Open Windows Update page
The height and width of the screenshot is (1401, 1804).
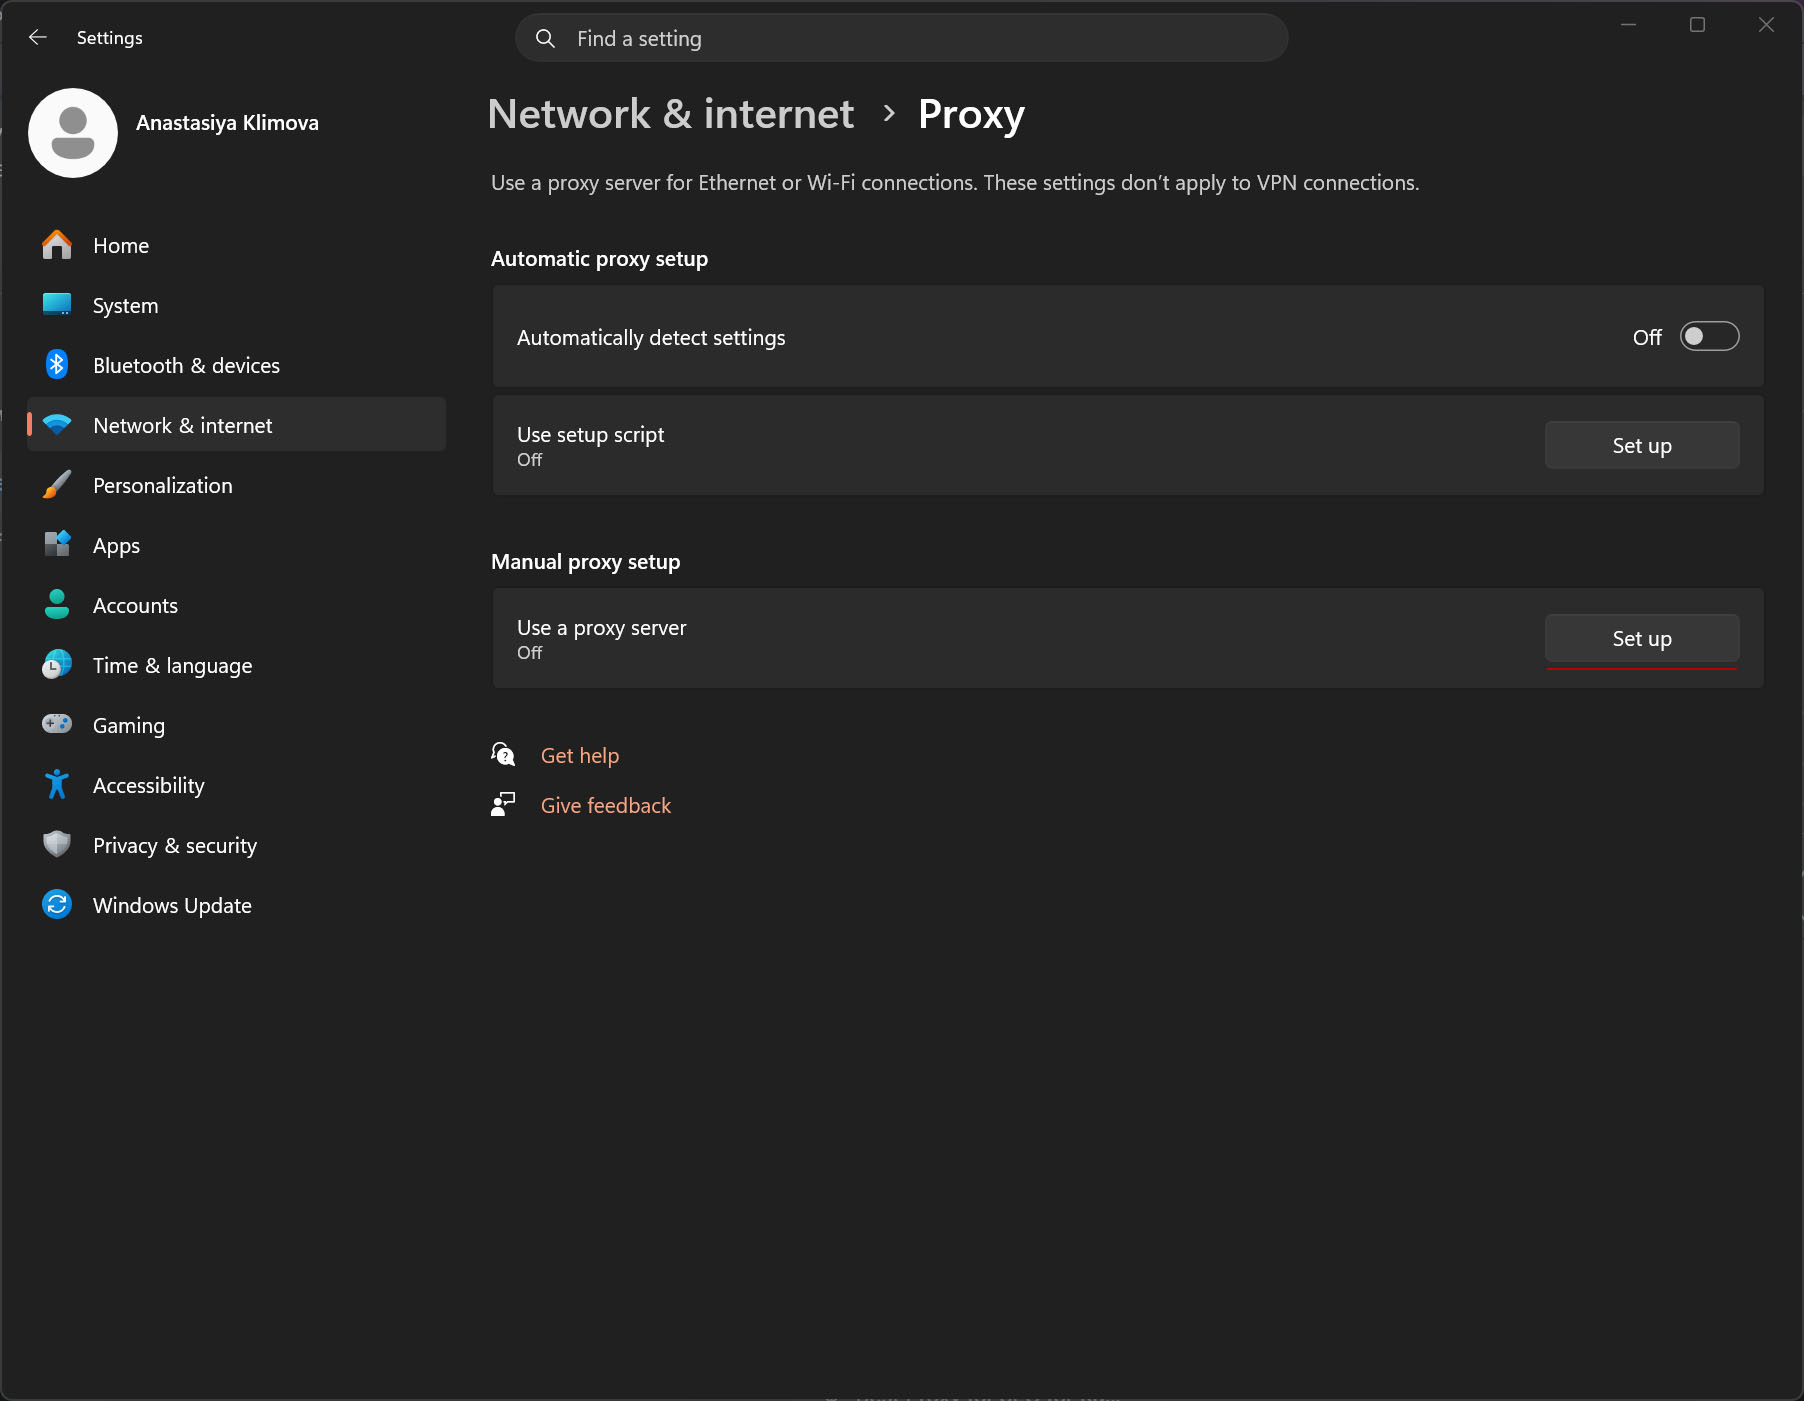point(237,905)
